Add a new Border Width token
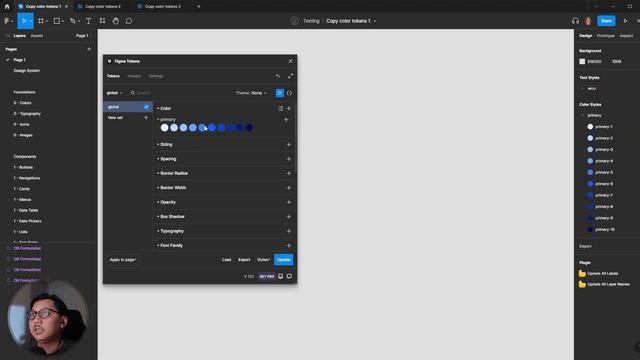 tap(289, 188)
